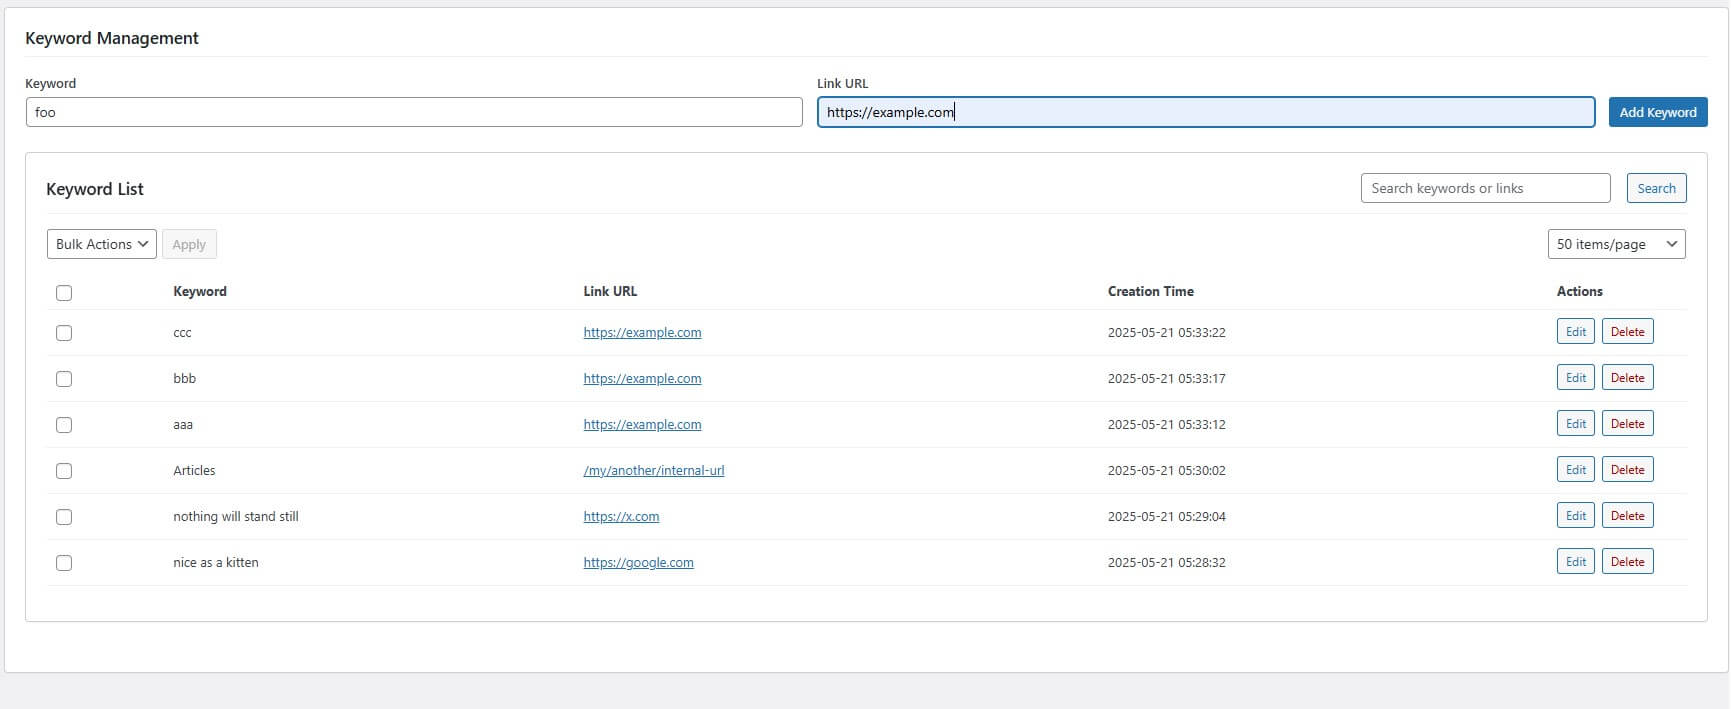Click creation time 2025-05-21 05:33:12

point(1167,425)
